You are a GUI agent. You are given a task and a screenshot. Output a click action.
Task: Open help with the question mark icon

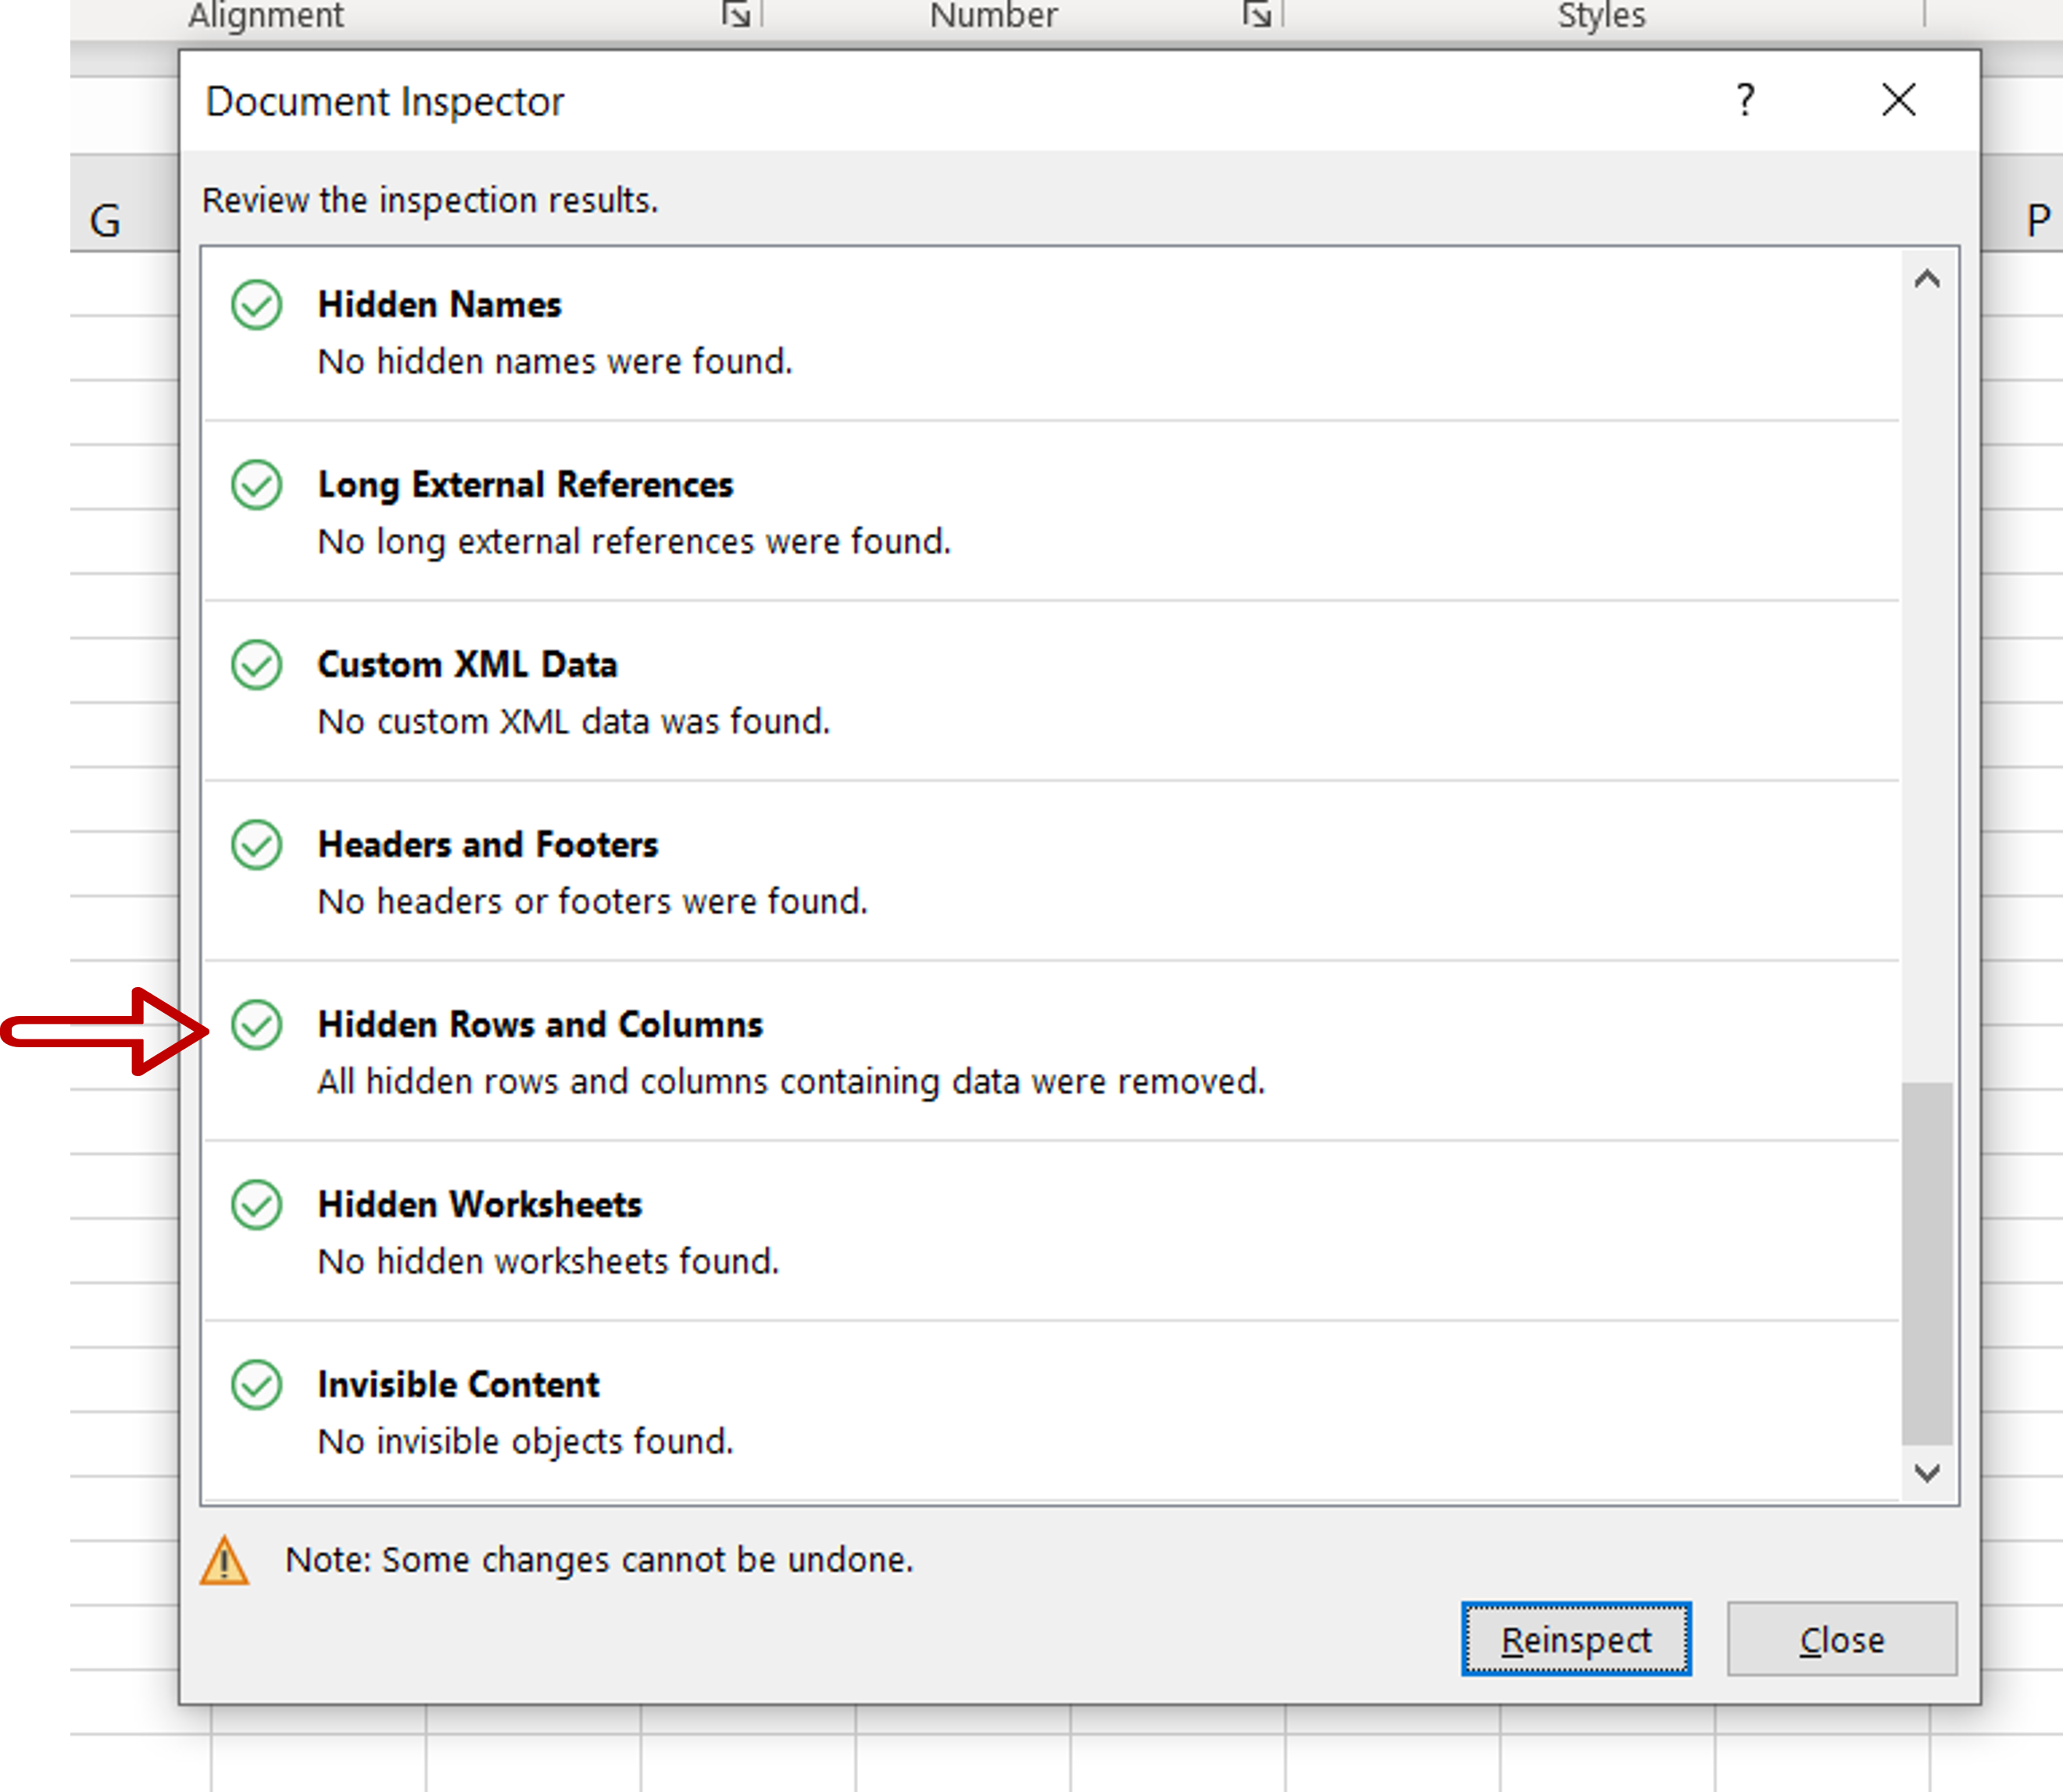[x=1745, y=100]
